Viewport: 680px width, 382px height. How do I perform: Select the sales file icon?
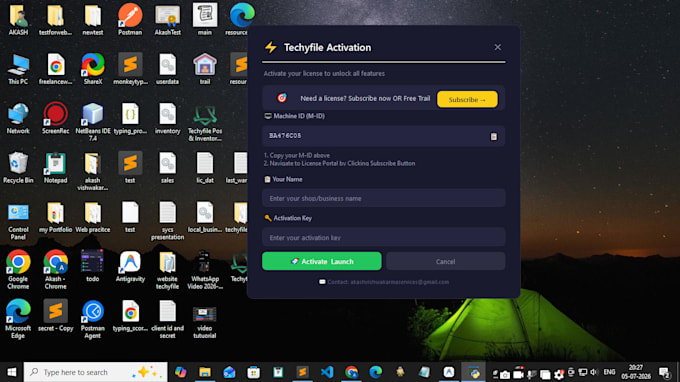tap(167, 168)
